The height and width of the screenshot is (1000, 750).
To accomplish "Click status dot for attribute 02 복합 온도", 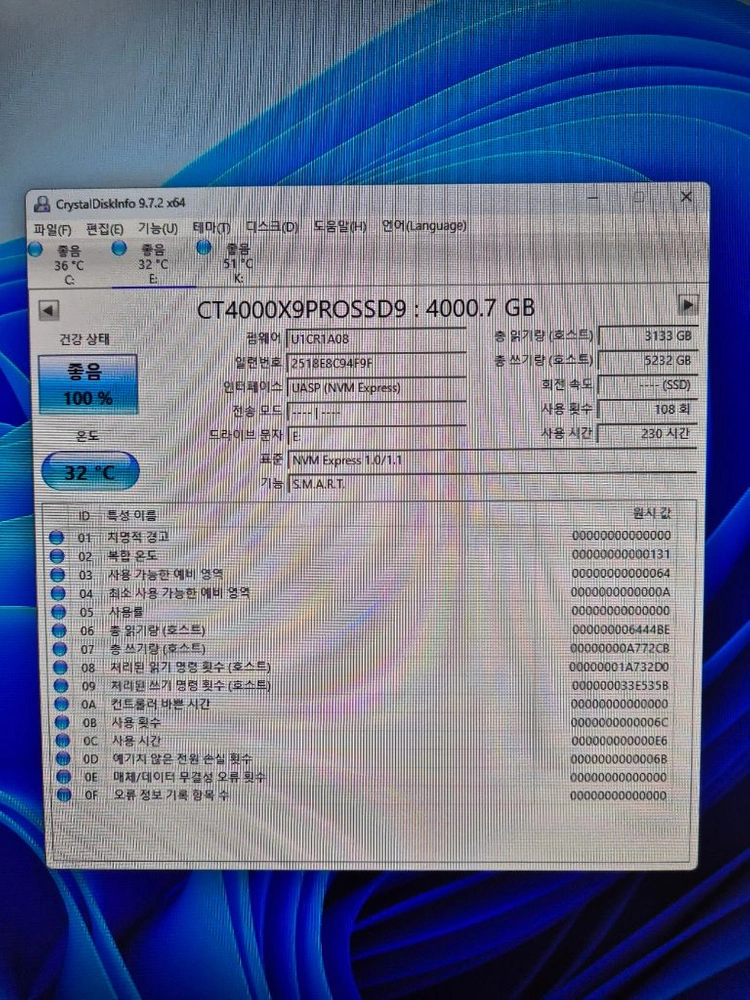I will click(57, 556).
